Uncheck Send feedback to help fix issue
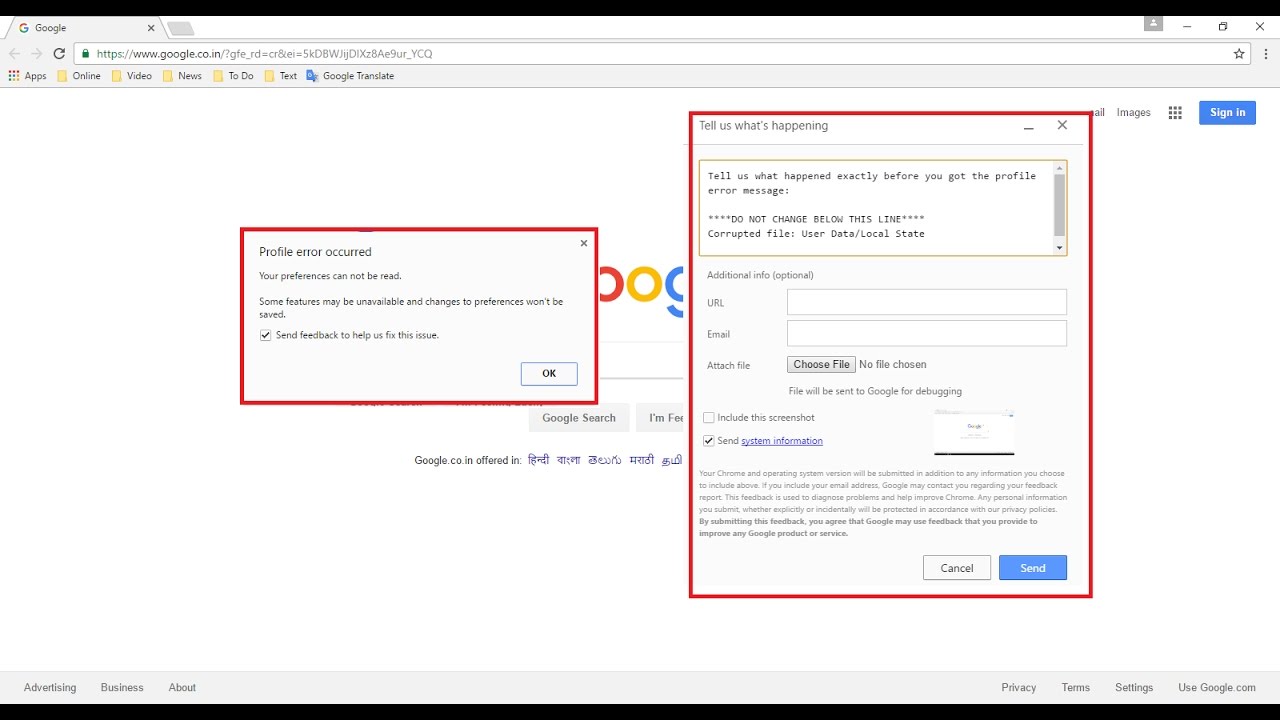The image size is (1280, 720). pyautogui.click(x=265, y=336)
